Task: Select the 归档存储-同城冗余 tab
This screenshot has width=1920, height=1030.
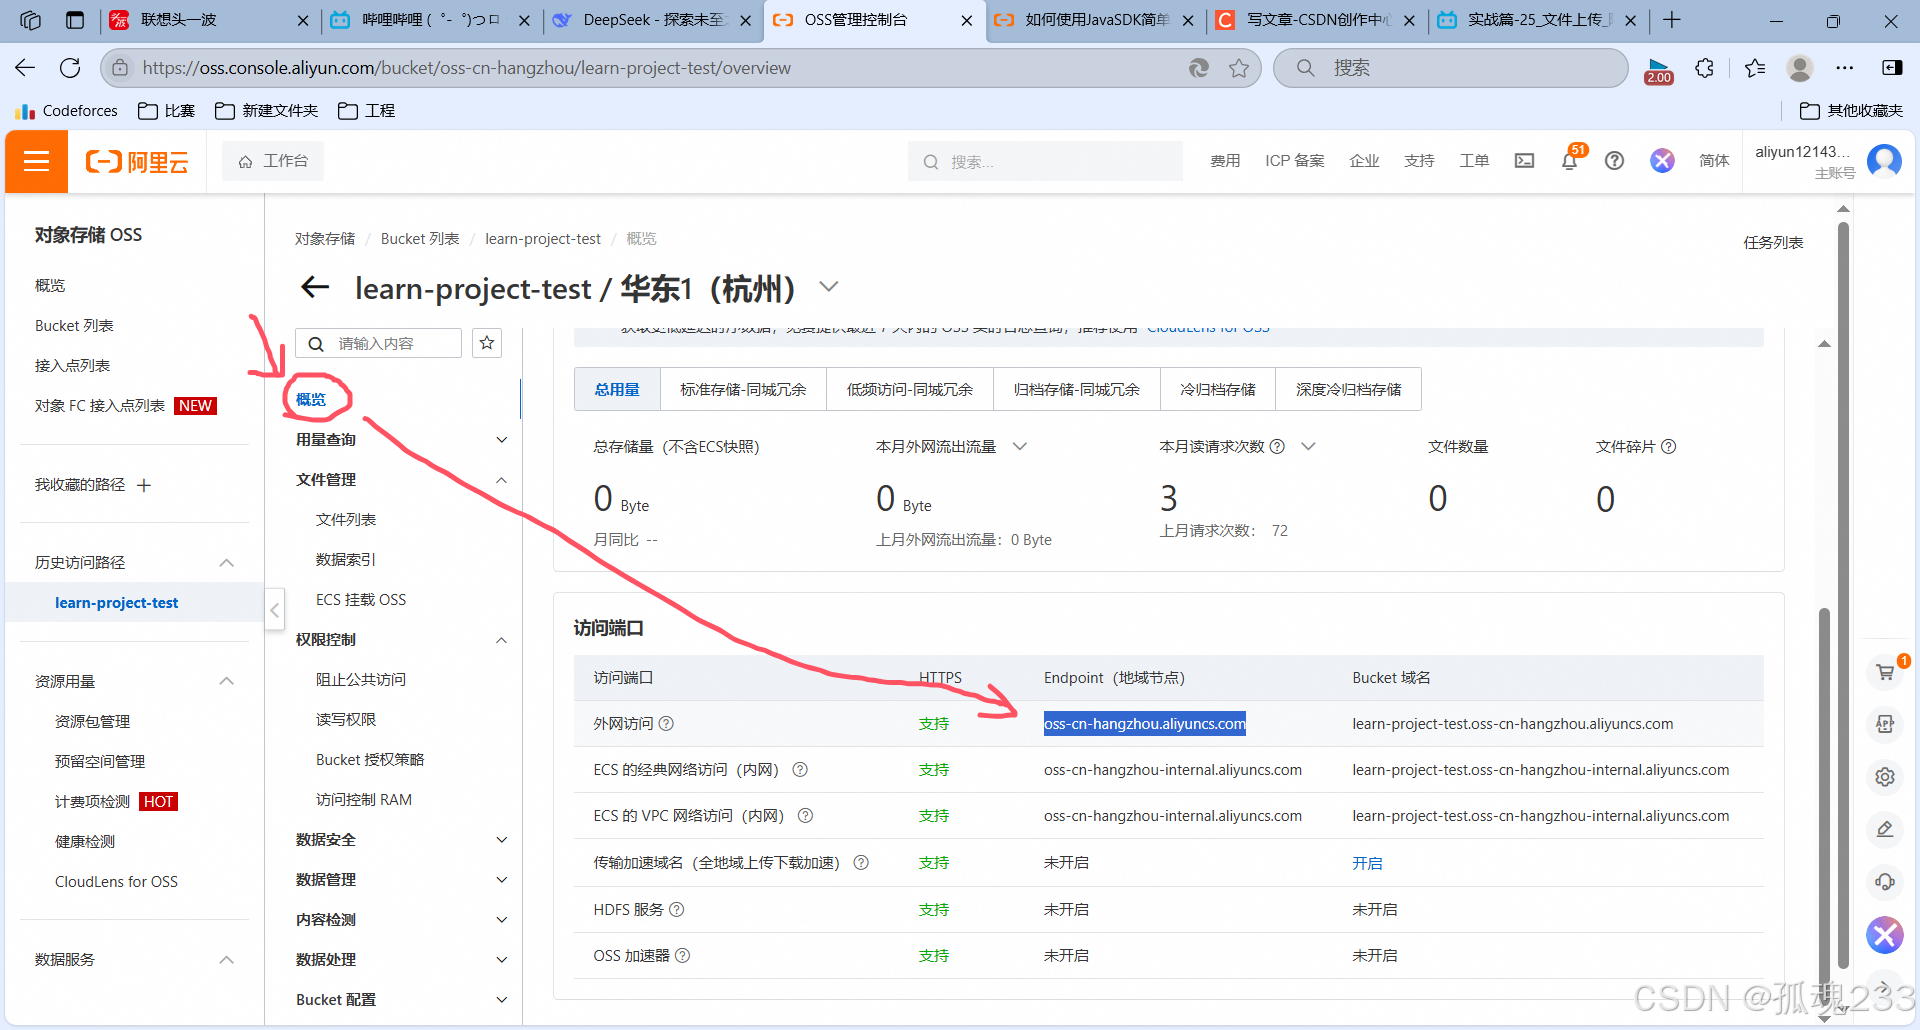Action: [x=1077, y=389]
